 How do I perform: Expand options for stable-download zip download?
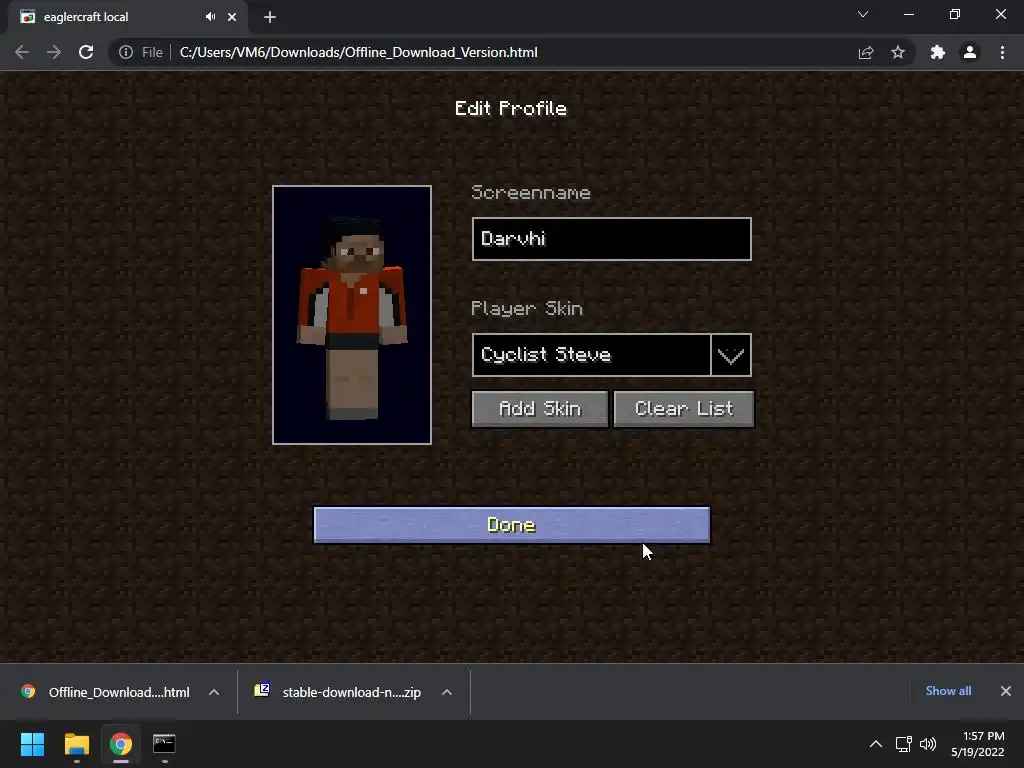pos(447,692)
